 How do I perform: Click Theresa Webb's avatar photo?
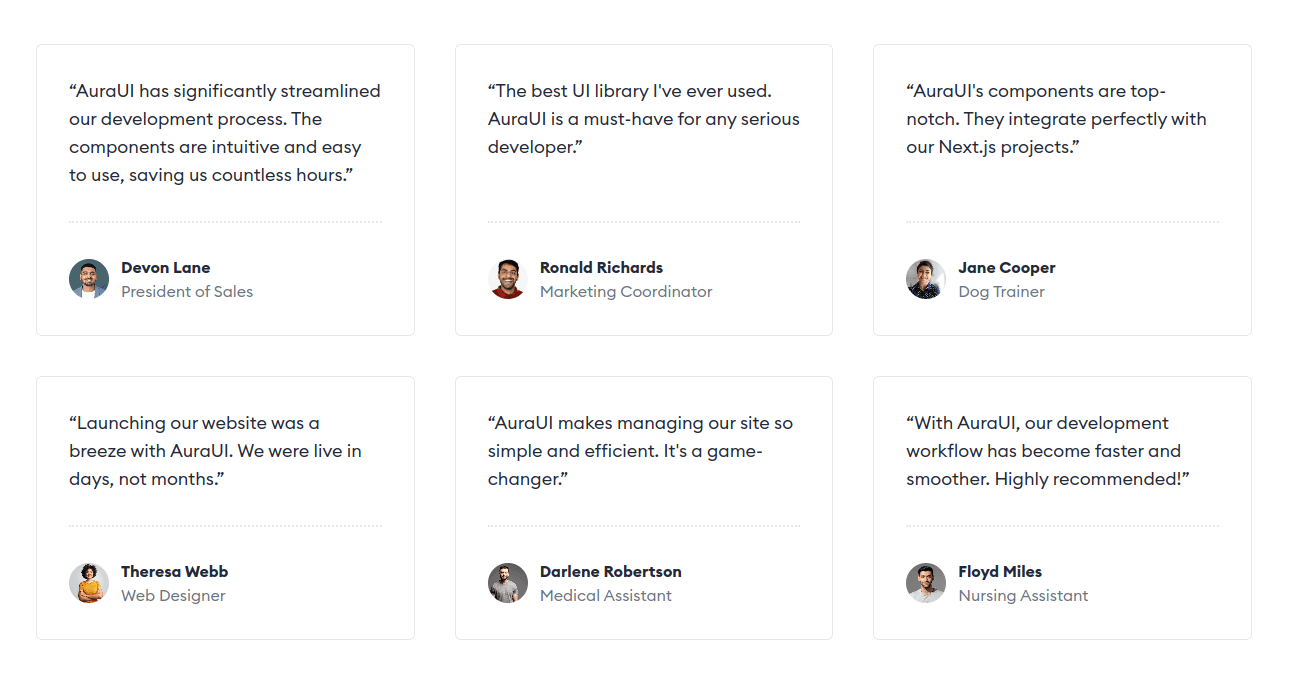(89, 583)
